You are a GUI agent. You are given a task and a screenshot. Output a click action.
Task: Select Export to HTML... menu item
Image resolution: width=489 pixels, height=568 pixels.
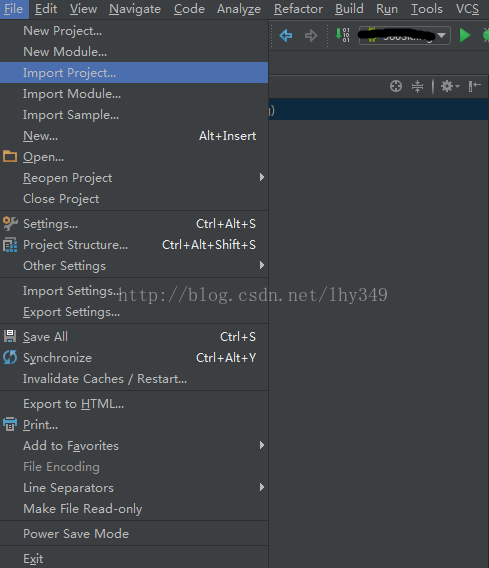coord(134,404)
